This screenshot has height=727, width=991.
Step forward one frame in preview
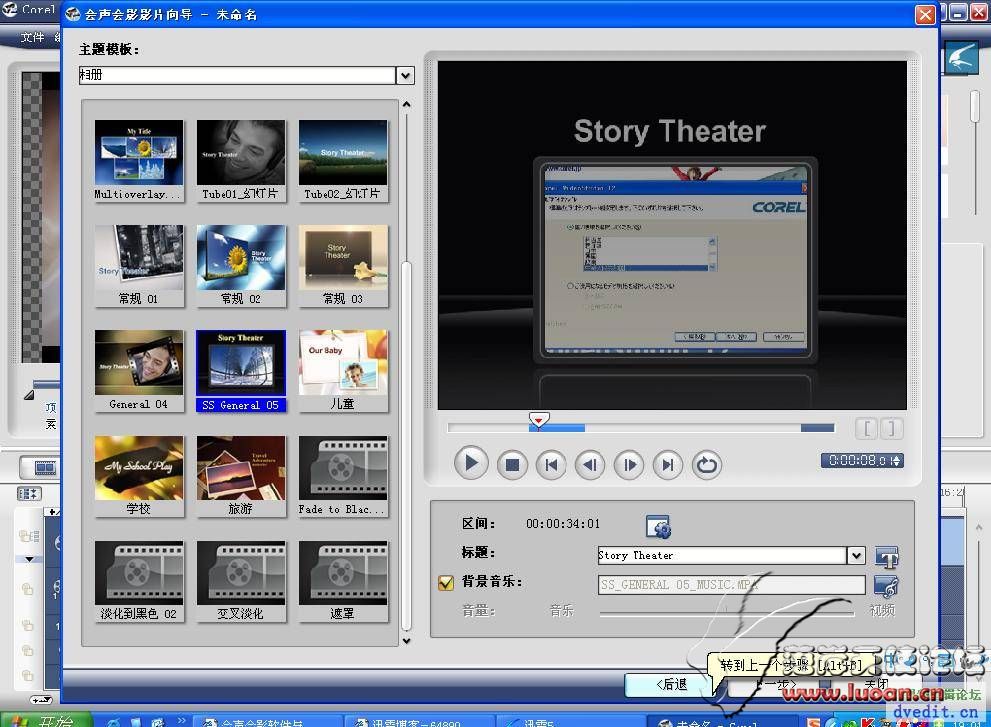(x=629, y=465)
